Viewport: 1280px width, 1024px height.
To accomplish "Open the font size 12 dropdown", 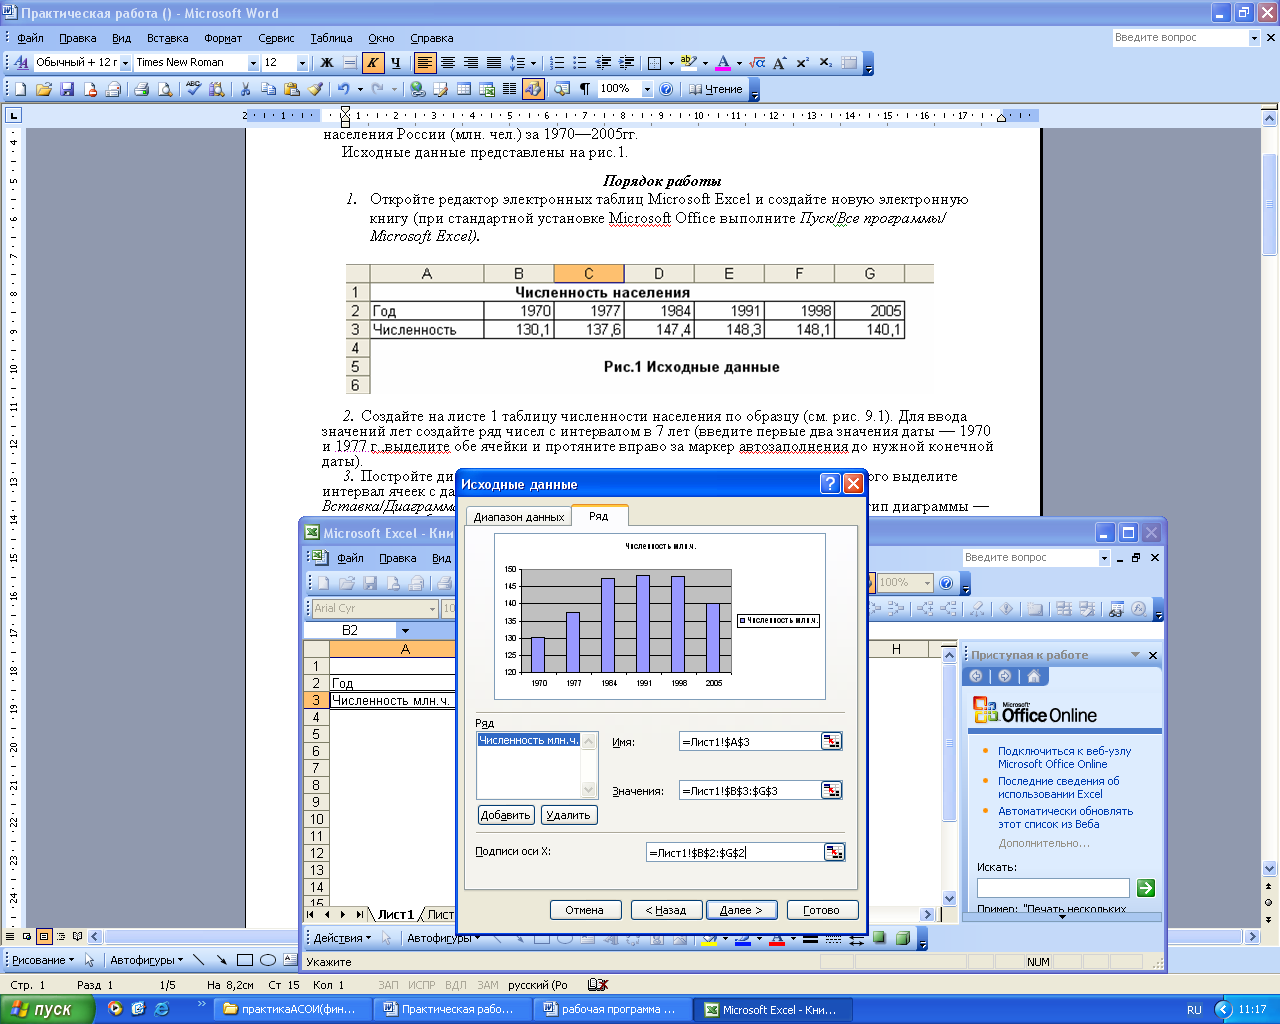I will 302,62.
